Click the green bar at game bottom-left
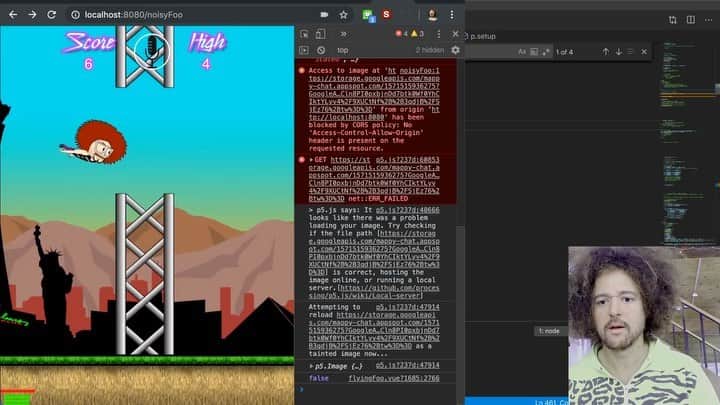The width and height of the screenshot is (720, 405). pyautogui.click(x=17, y=398)
